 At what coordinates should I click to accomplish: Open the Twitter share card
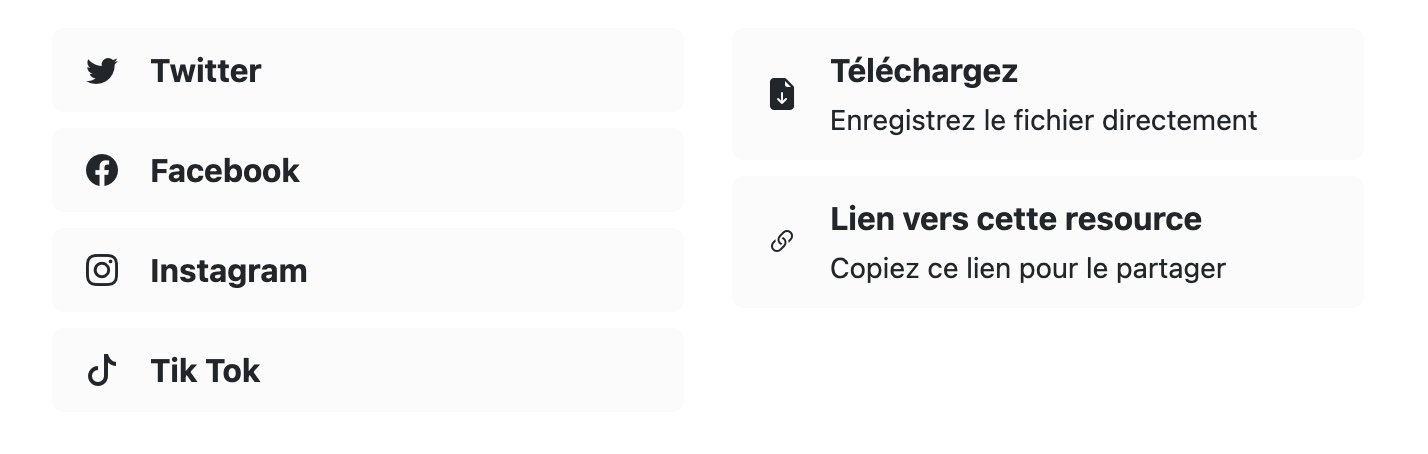pyautogui.click(x=368, y=70)
